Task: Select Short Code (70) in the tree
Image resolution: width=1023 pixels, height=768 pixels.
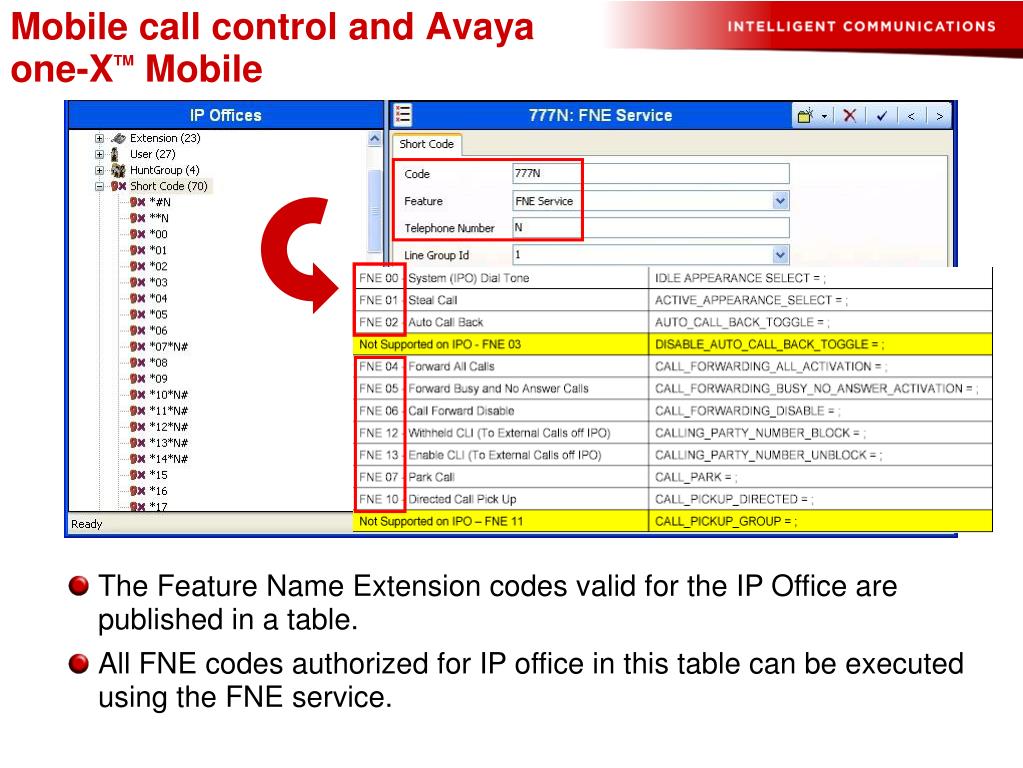Action: (x=168, y=187)
